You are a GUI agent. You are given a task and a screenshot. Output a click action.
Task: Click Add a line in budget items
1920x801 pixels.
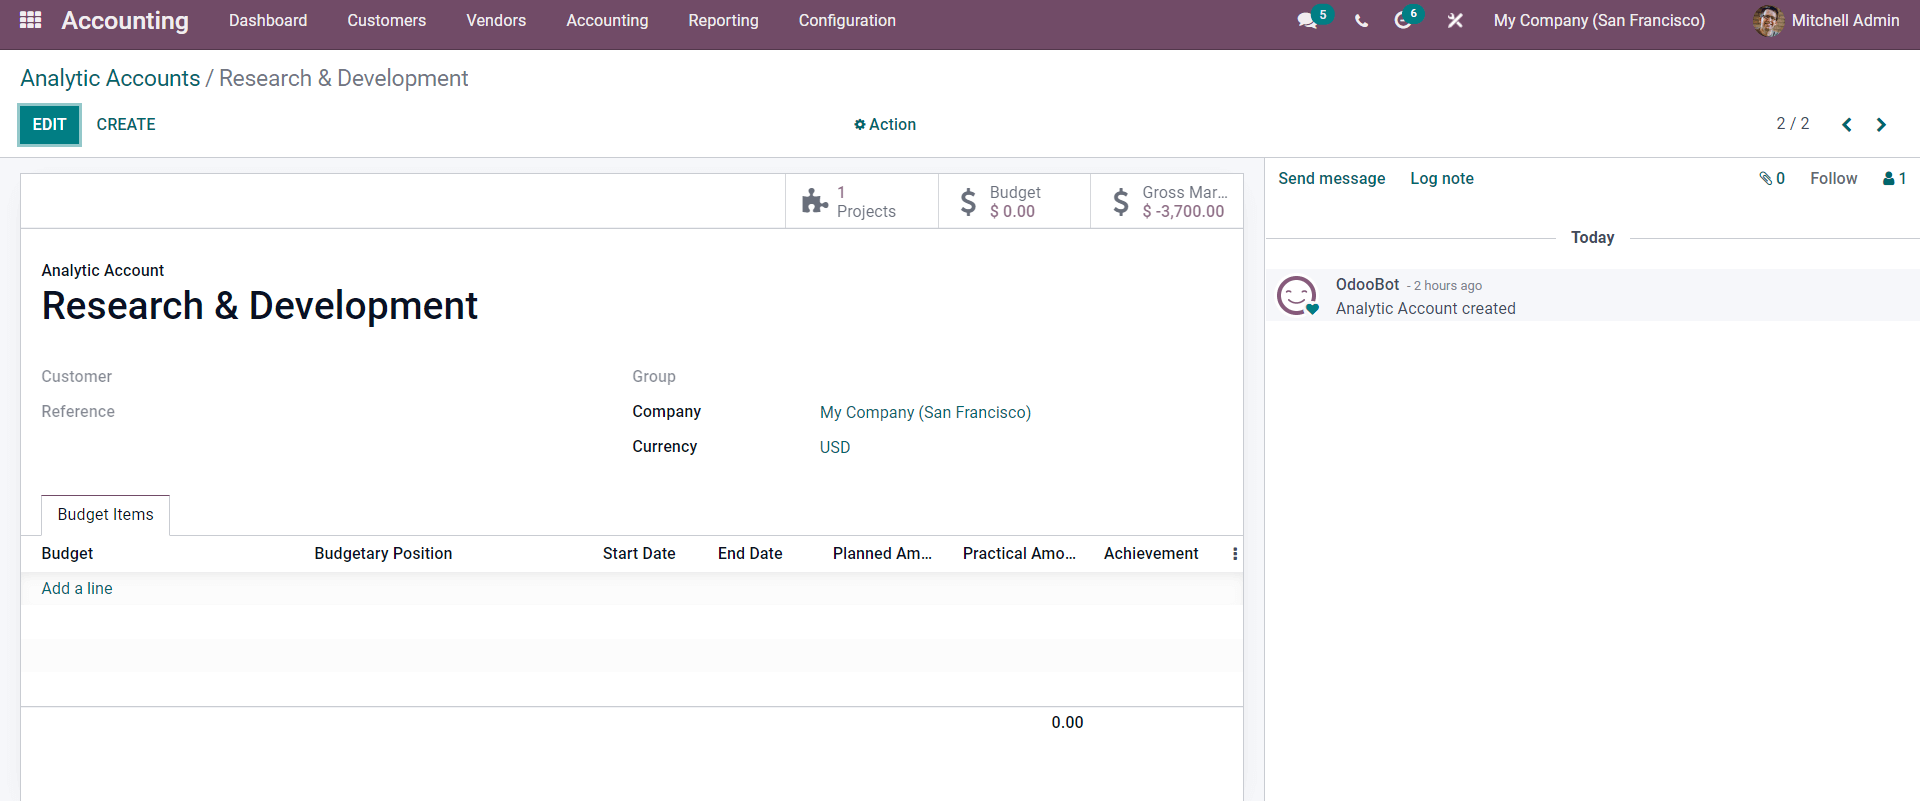[x=77, y=588]
